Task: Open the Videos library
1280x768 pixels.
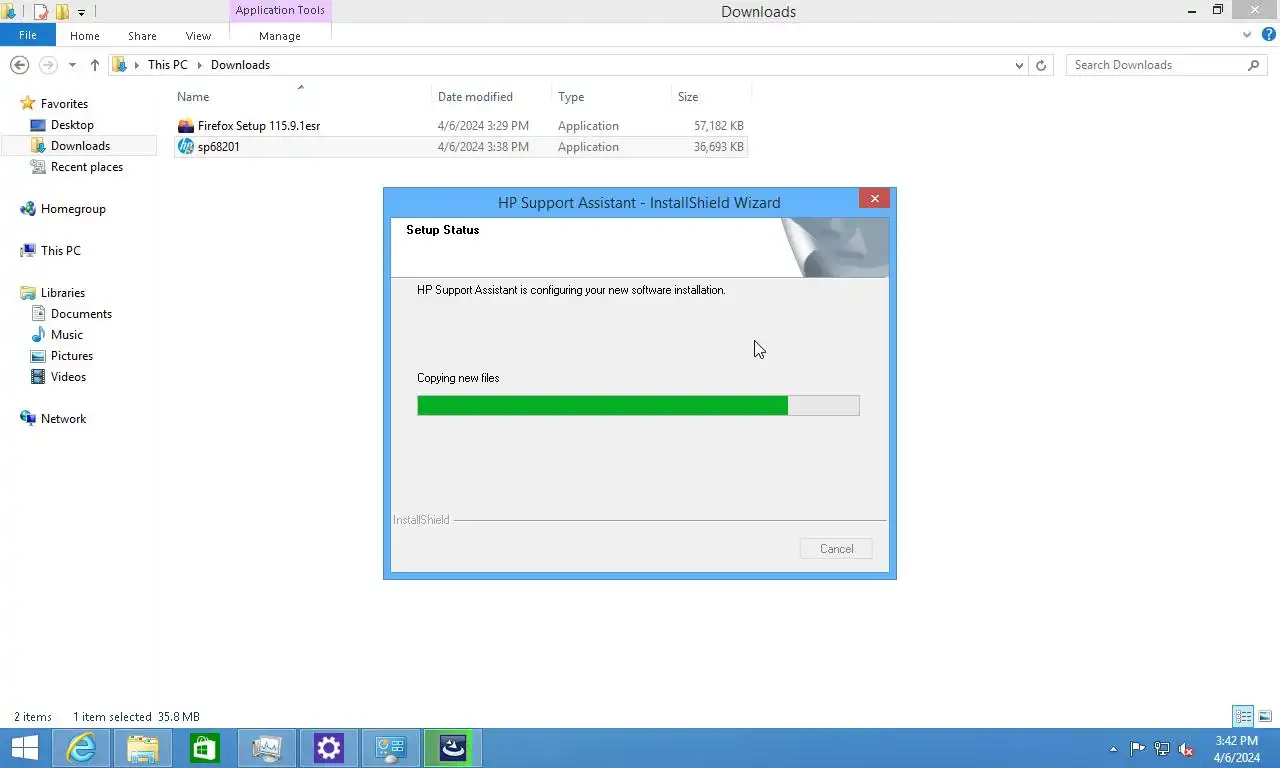Action: coord(68,377)
